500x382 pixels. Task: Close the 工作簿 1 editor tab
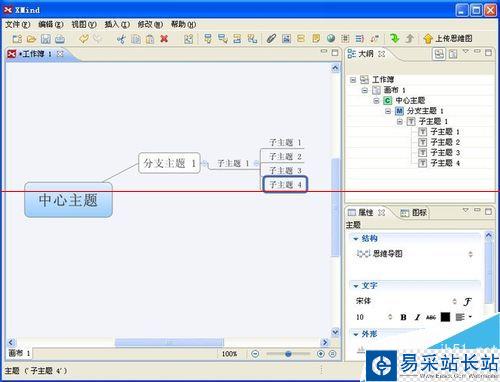pyautogui.click(x=60, y=54)
